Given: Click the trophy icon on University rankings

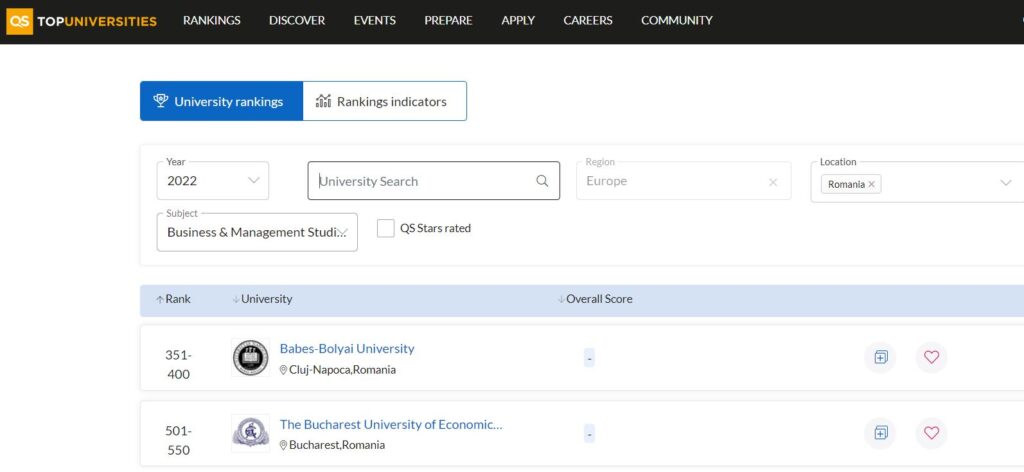Looking at the screenshot, I should [x=161, y=101].
